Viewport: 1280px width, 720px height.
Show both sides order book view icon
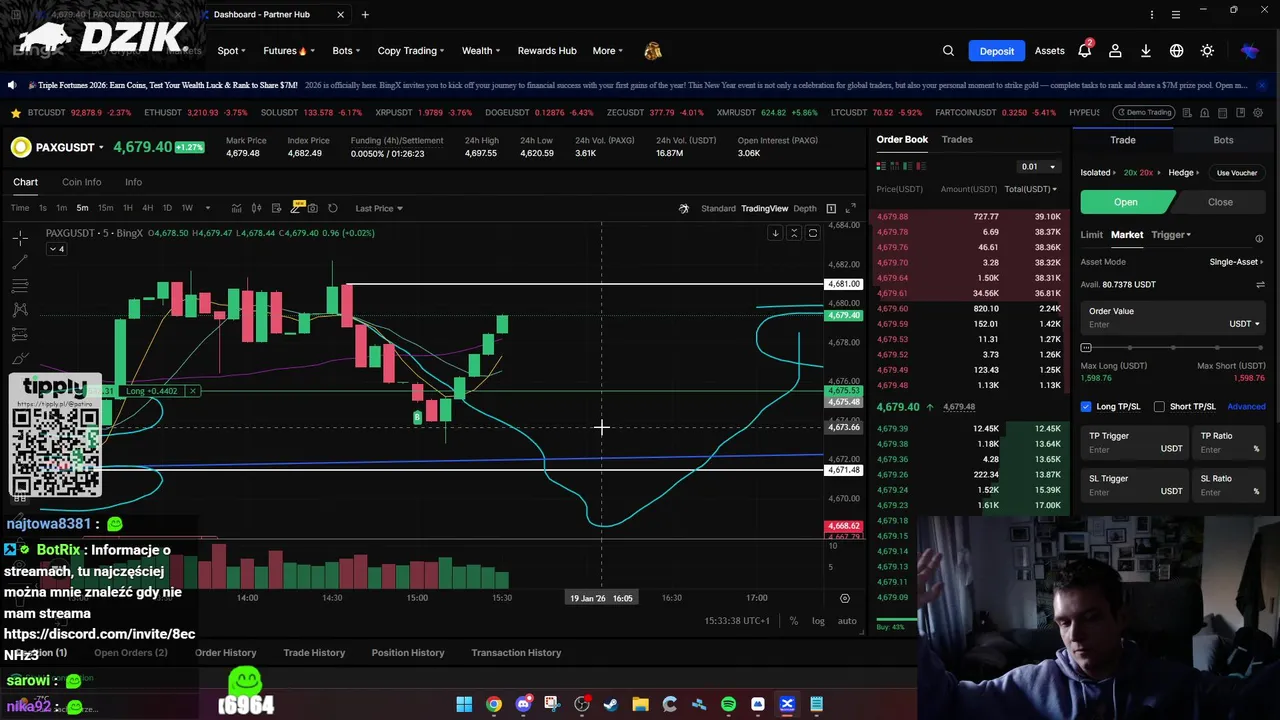pos(881,166)
